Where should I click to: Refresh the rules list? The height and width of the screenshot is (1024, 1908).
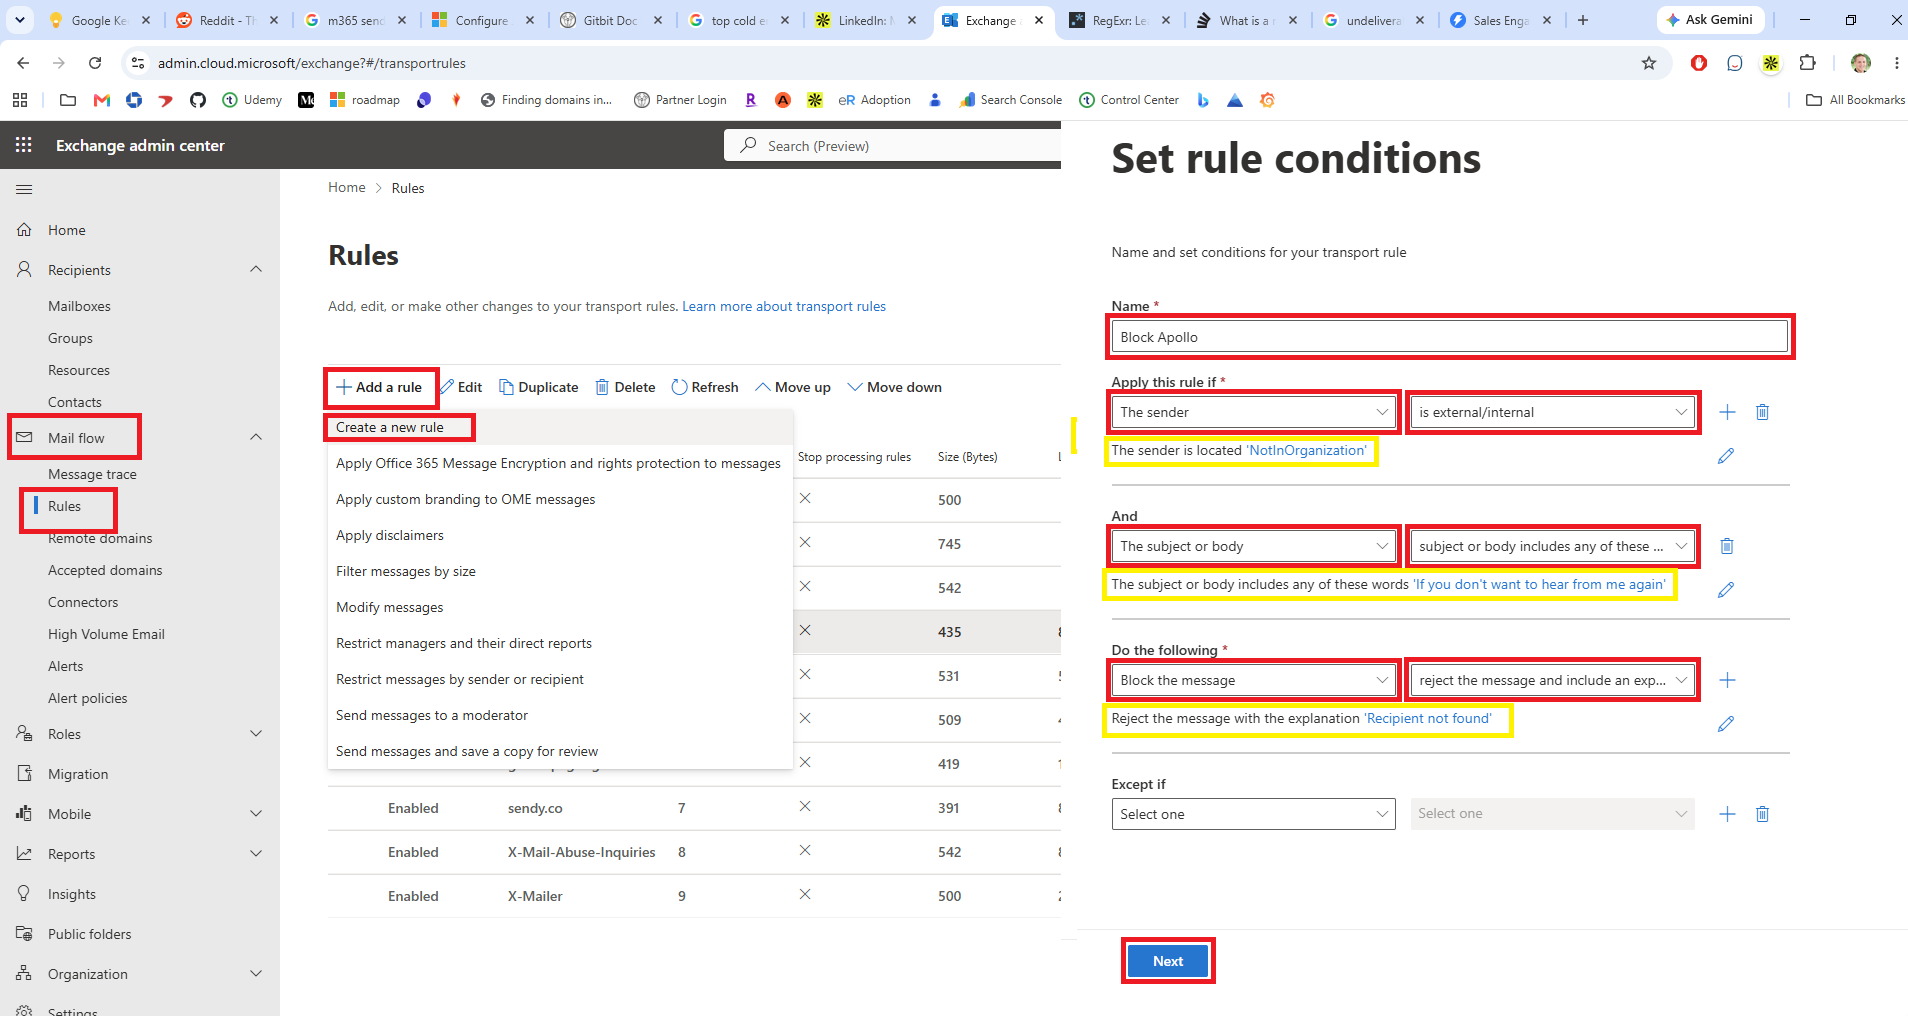click(x=705, y=387)
